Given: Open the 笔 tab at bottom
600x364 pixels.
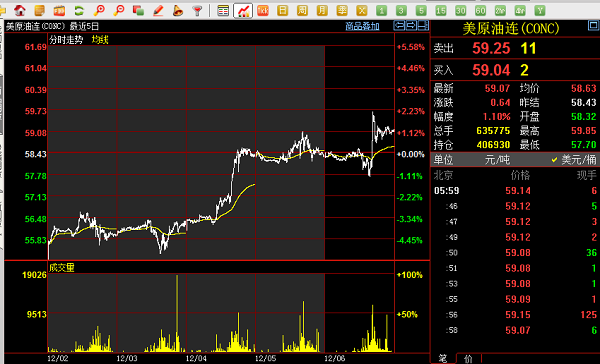Looking at the screenshot, I should pyautogui.click(x=443, y=359).
